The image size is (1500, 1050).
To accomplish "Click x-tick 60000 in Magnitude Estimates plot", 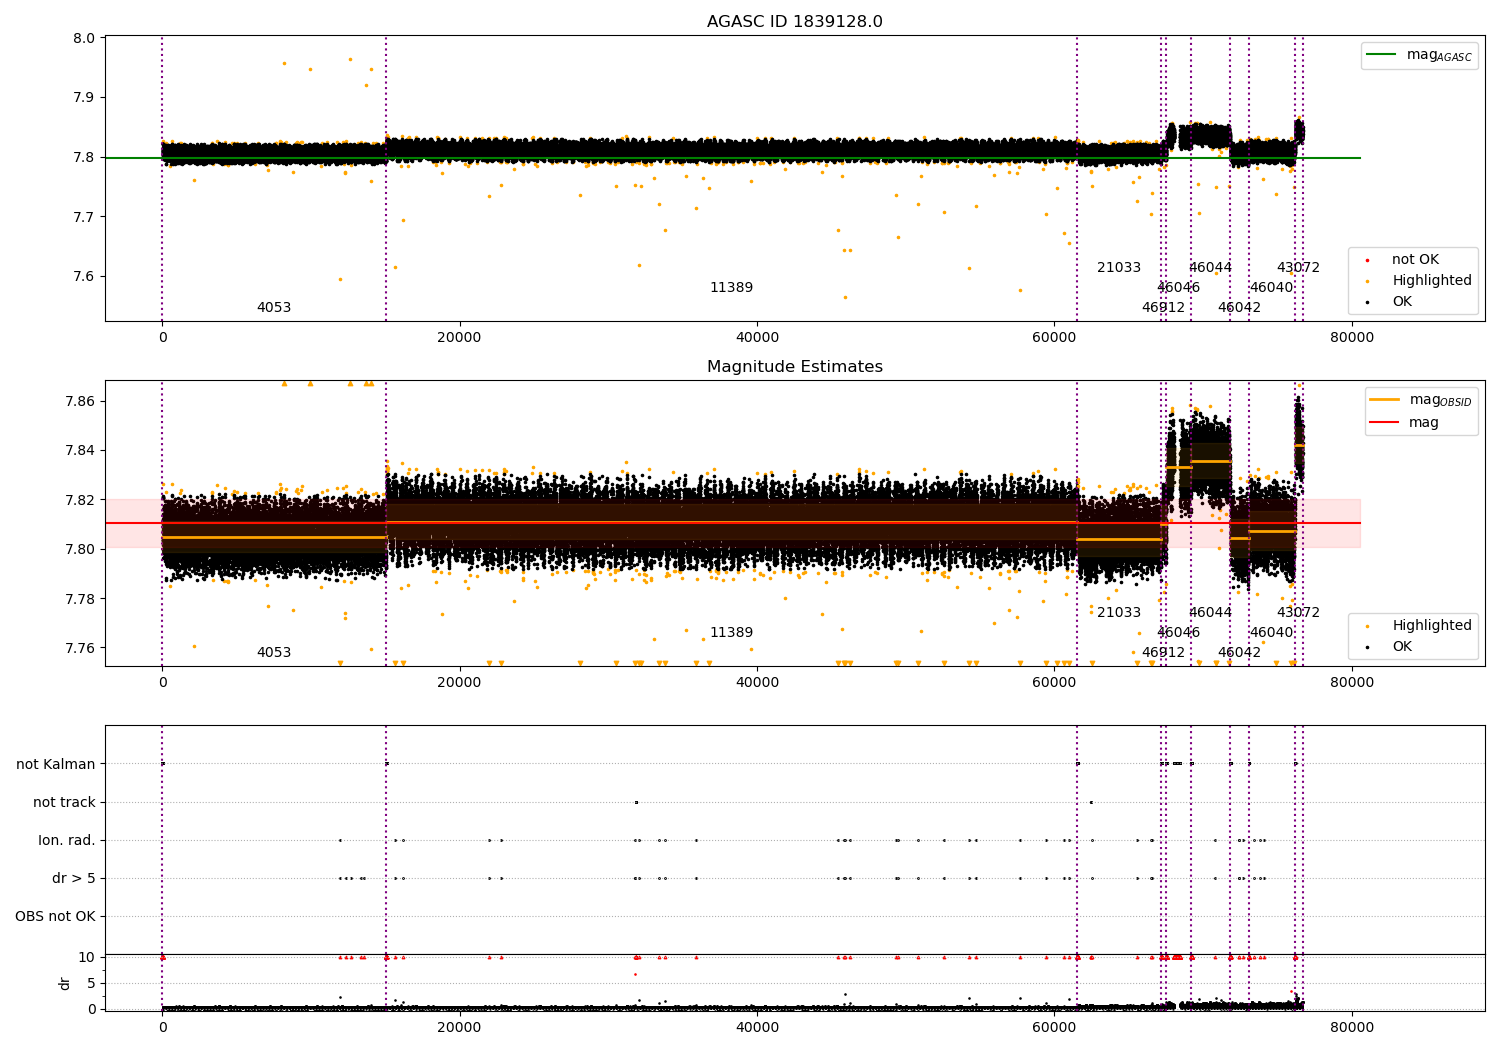I will tap(1054, 682).
